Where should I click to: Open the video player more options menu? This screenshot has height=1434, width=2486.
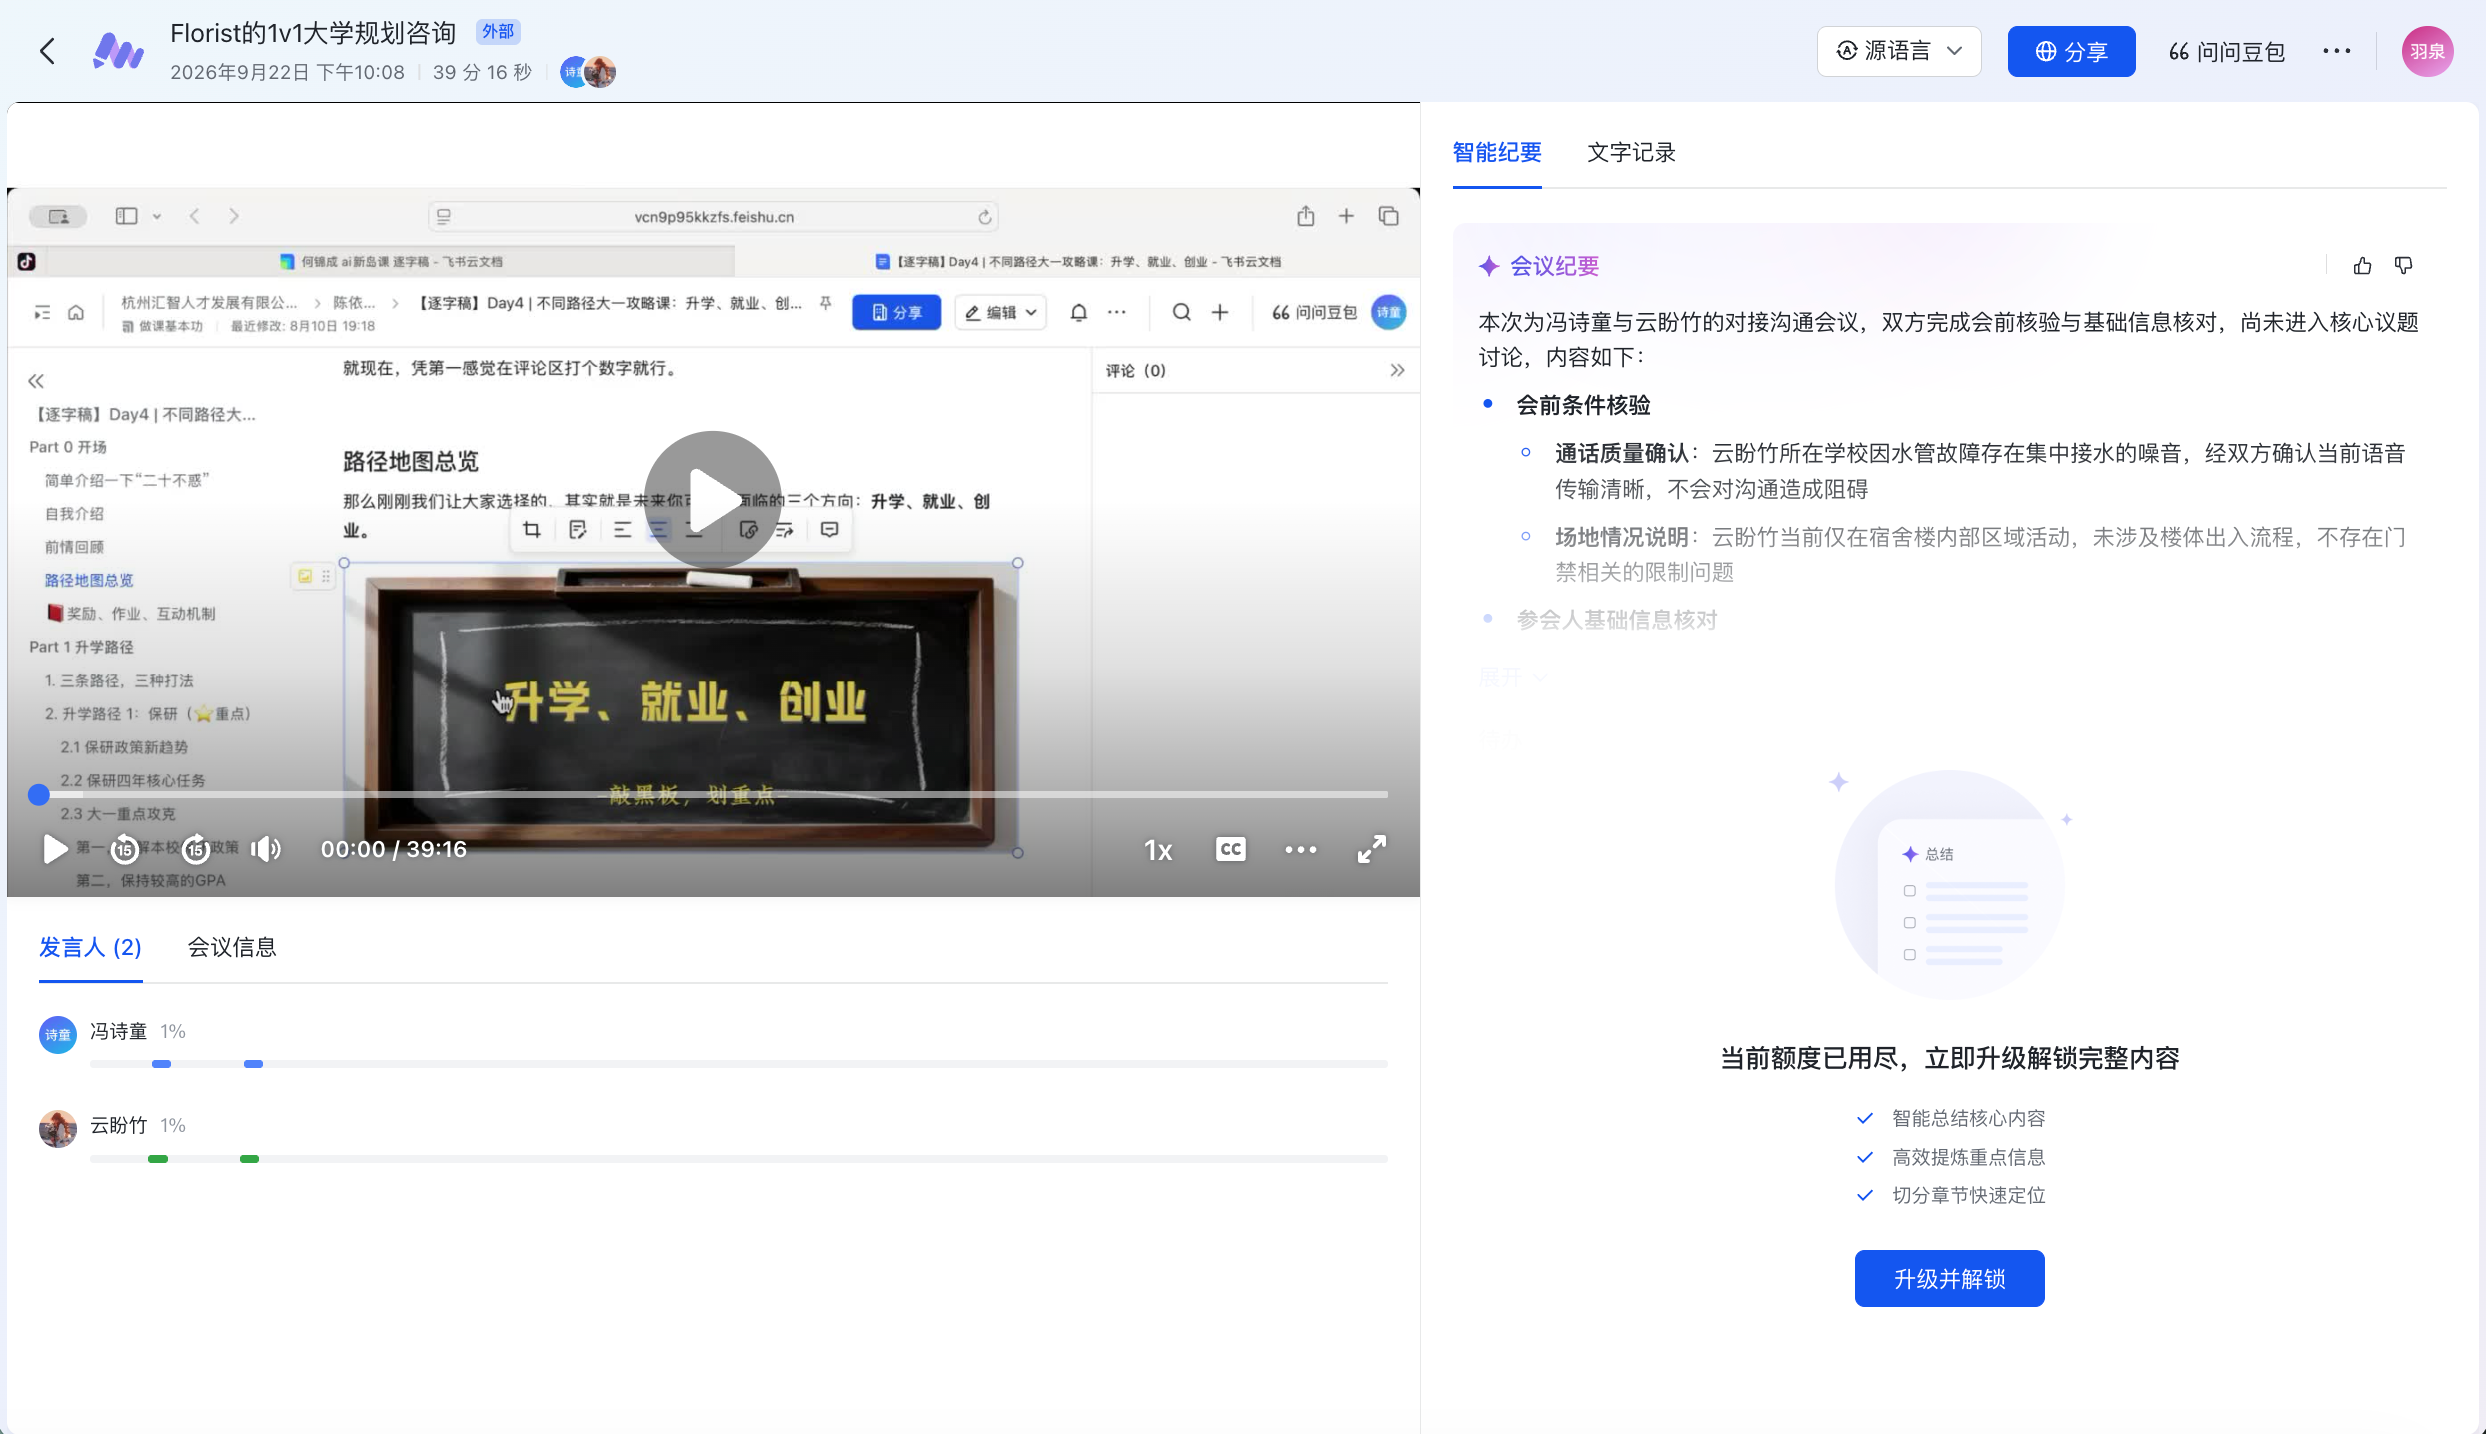click(x=1301, y=849)
